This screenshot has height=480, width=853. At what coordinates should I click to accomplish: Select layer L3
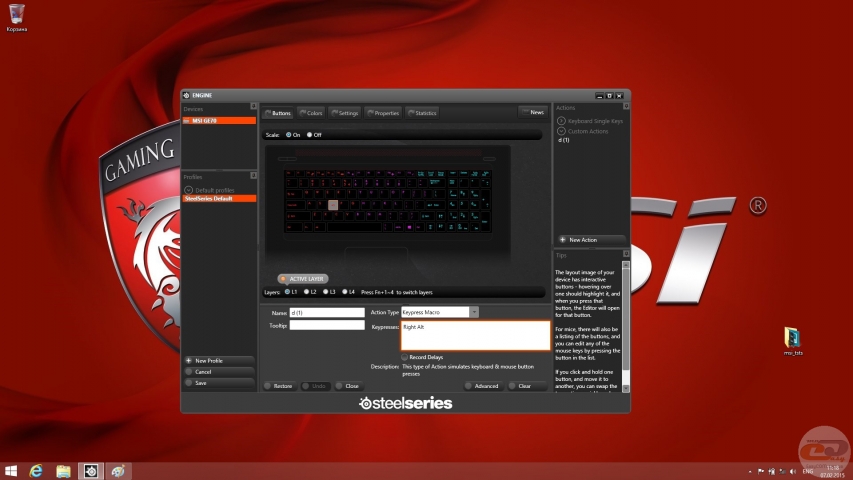(326, 292)
